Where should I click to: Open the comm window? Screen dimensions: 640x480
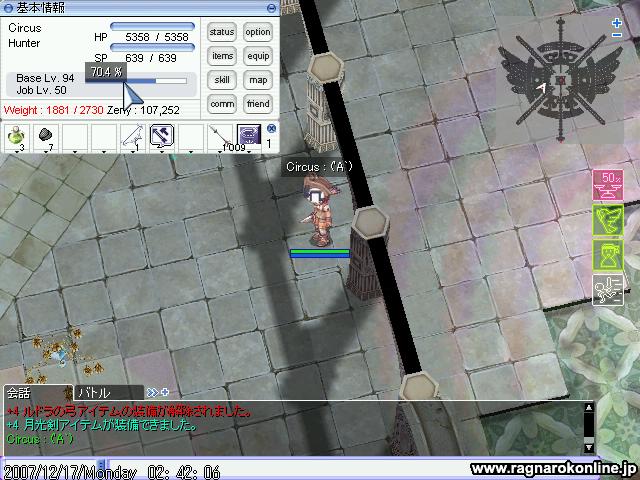point(222,104)
